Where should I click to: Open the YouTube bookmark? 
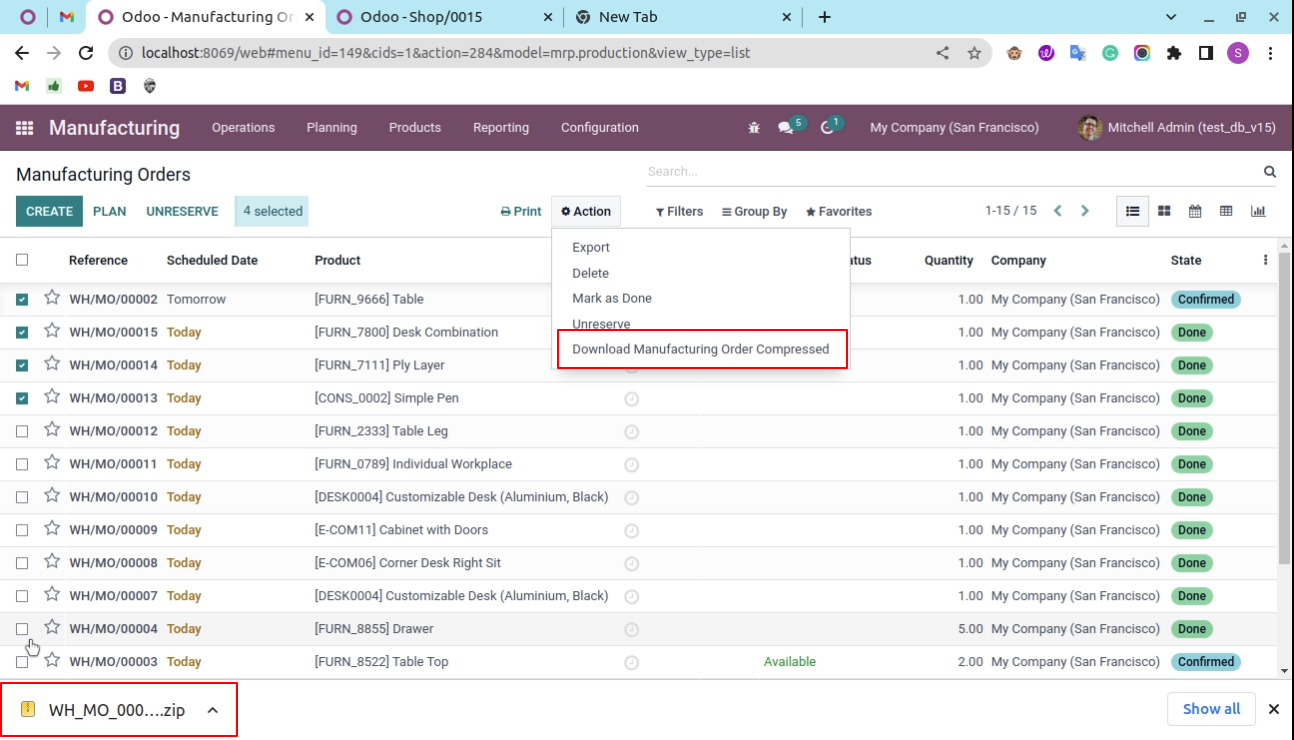point(86,86)
